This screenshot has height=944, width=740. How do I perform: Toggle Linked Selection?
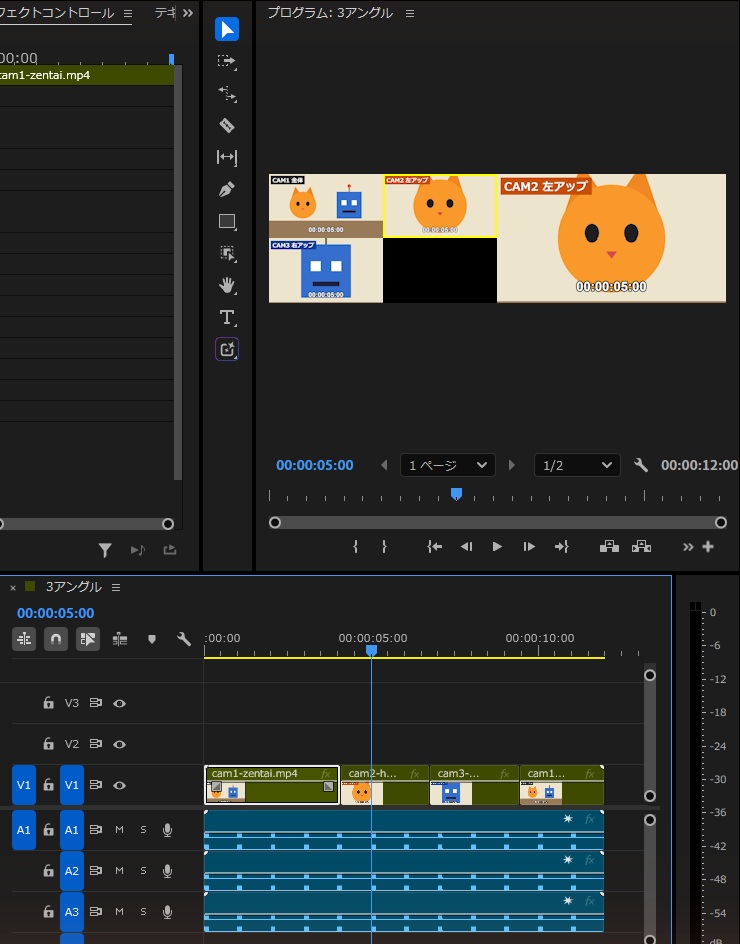pos(88,639)
